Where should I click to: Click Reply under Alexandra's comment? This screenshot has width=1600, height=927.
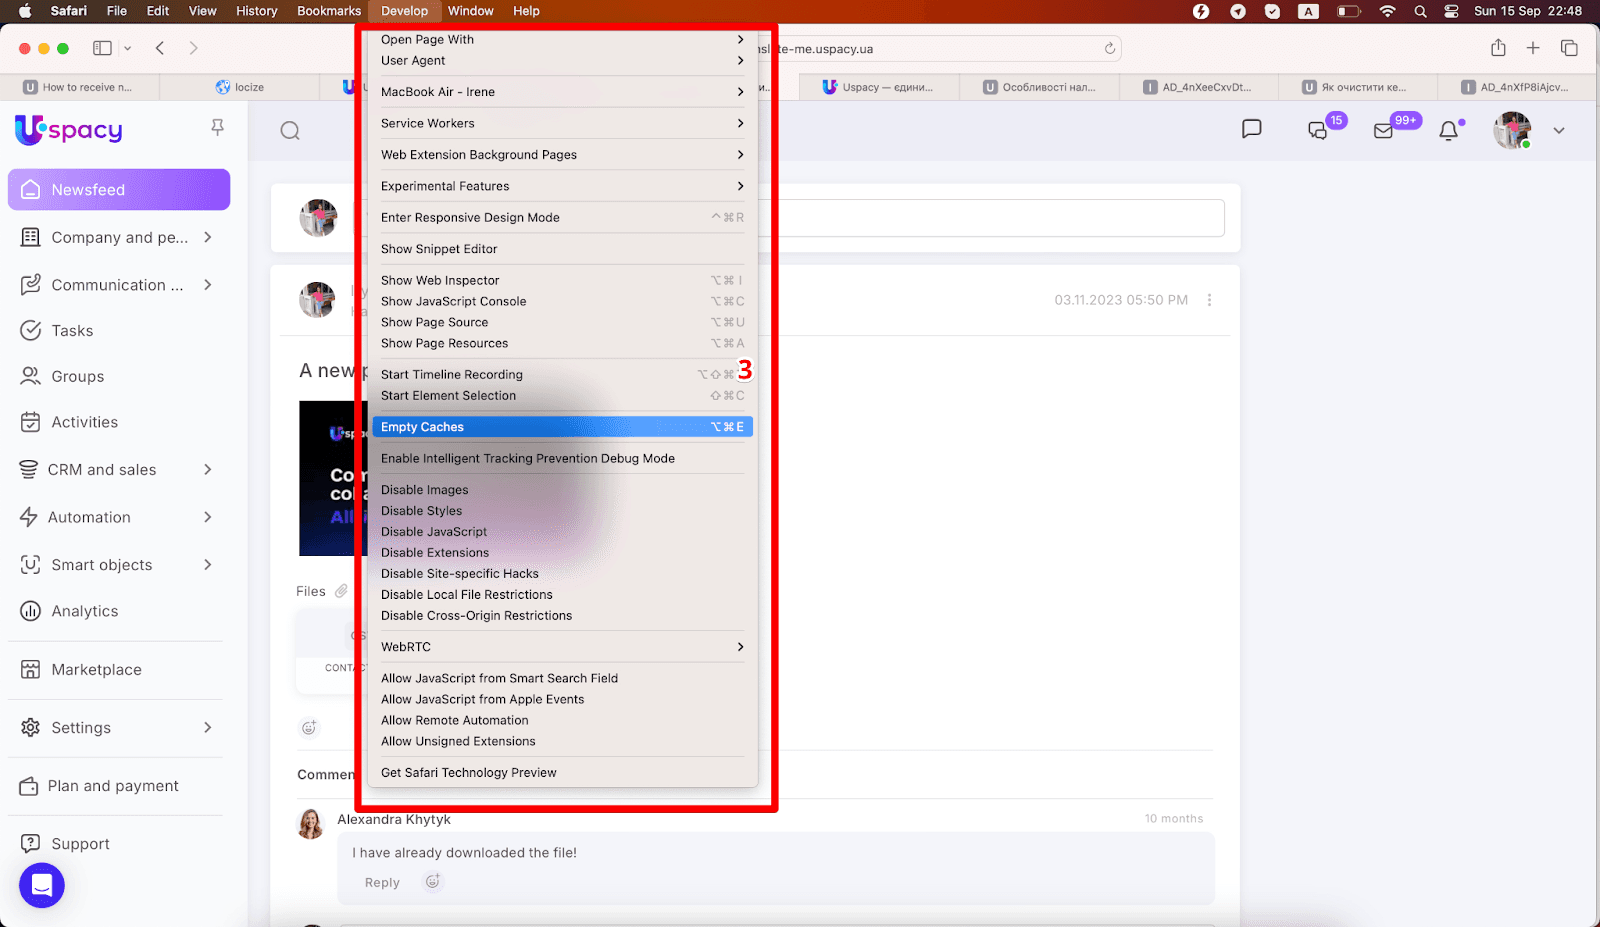(x=382, y=883)
